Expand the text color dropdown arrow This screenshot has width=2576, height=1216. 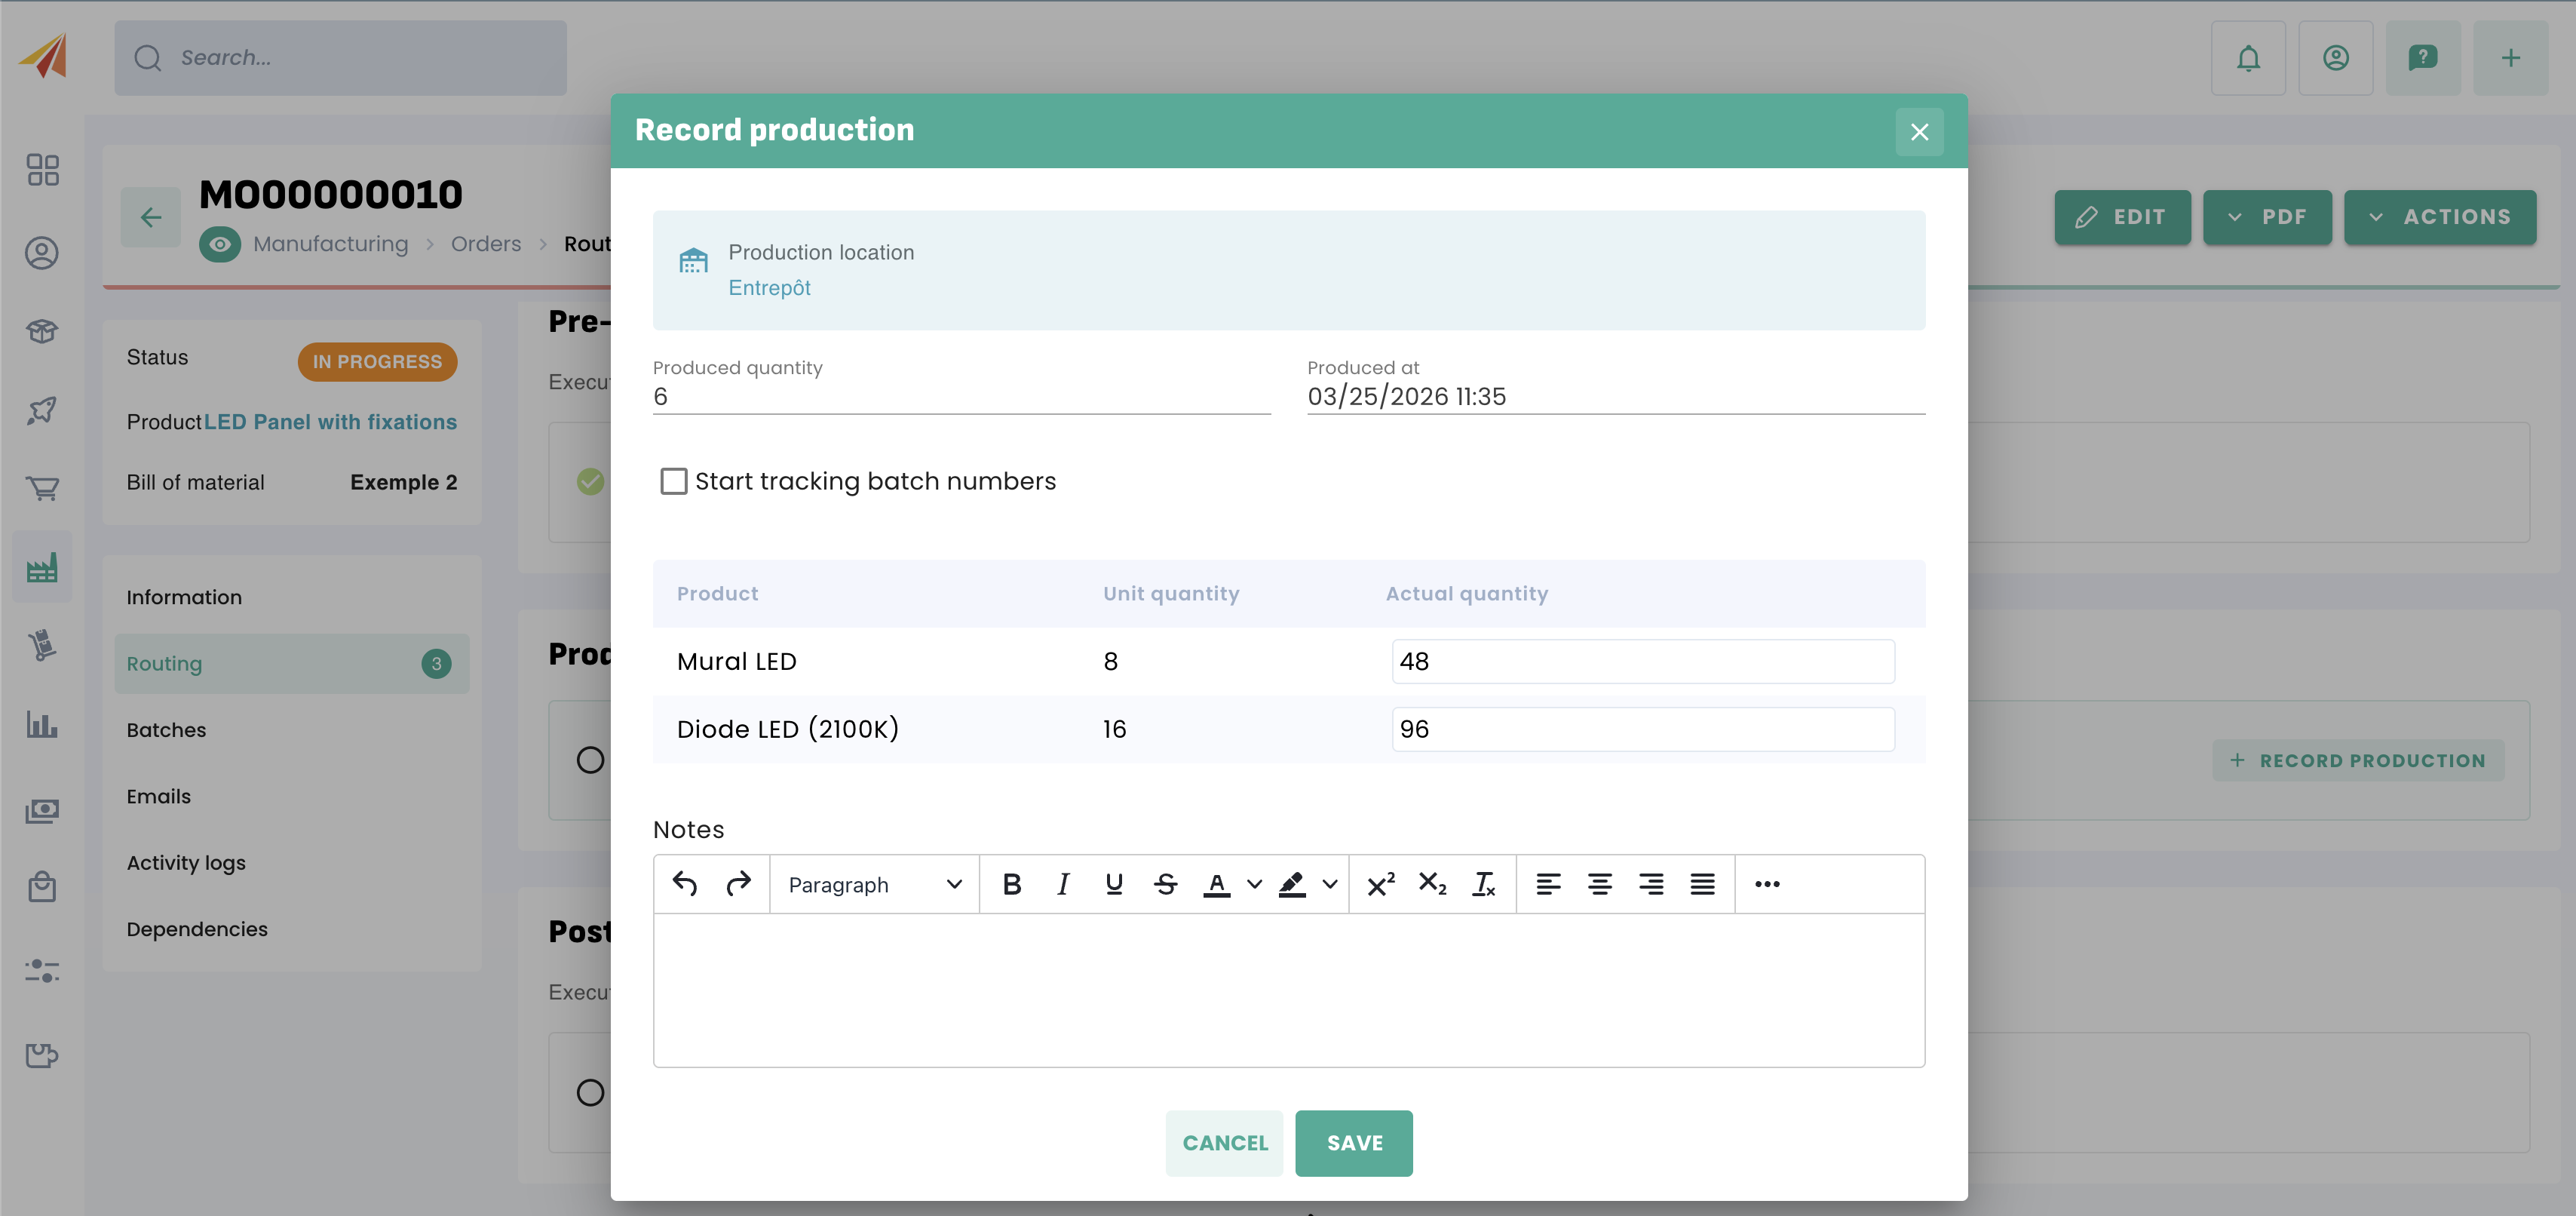1255,884
